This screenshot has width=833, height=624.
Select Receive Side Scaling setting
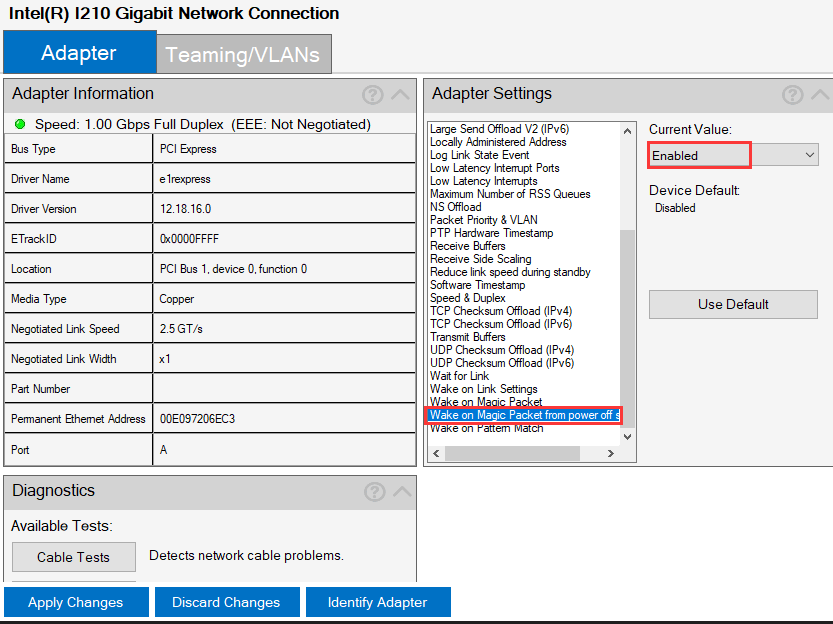click(x=480, y=259)
